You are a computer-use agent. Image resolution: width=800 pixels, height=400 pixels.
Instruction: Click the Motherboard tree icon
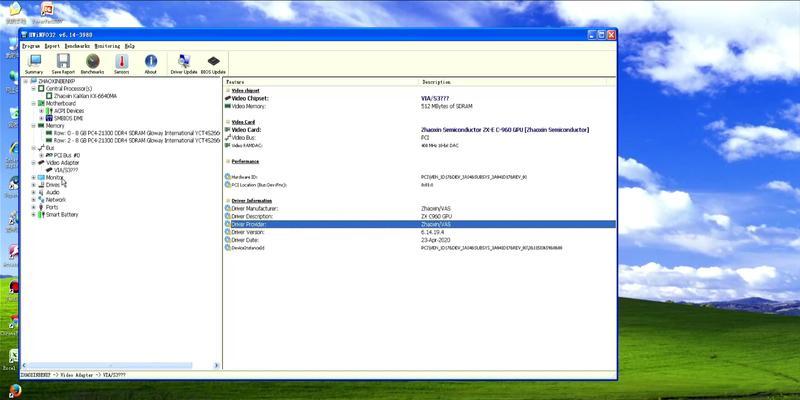point(41,104)
